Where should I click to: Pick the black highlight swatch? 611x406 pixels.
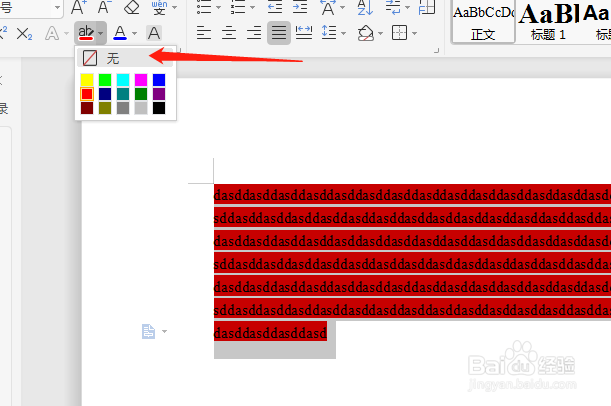tap(159, 108)
